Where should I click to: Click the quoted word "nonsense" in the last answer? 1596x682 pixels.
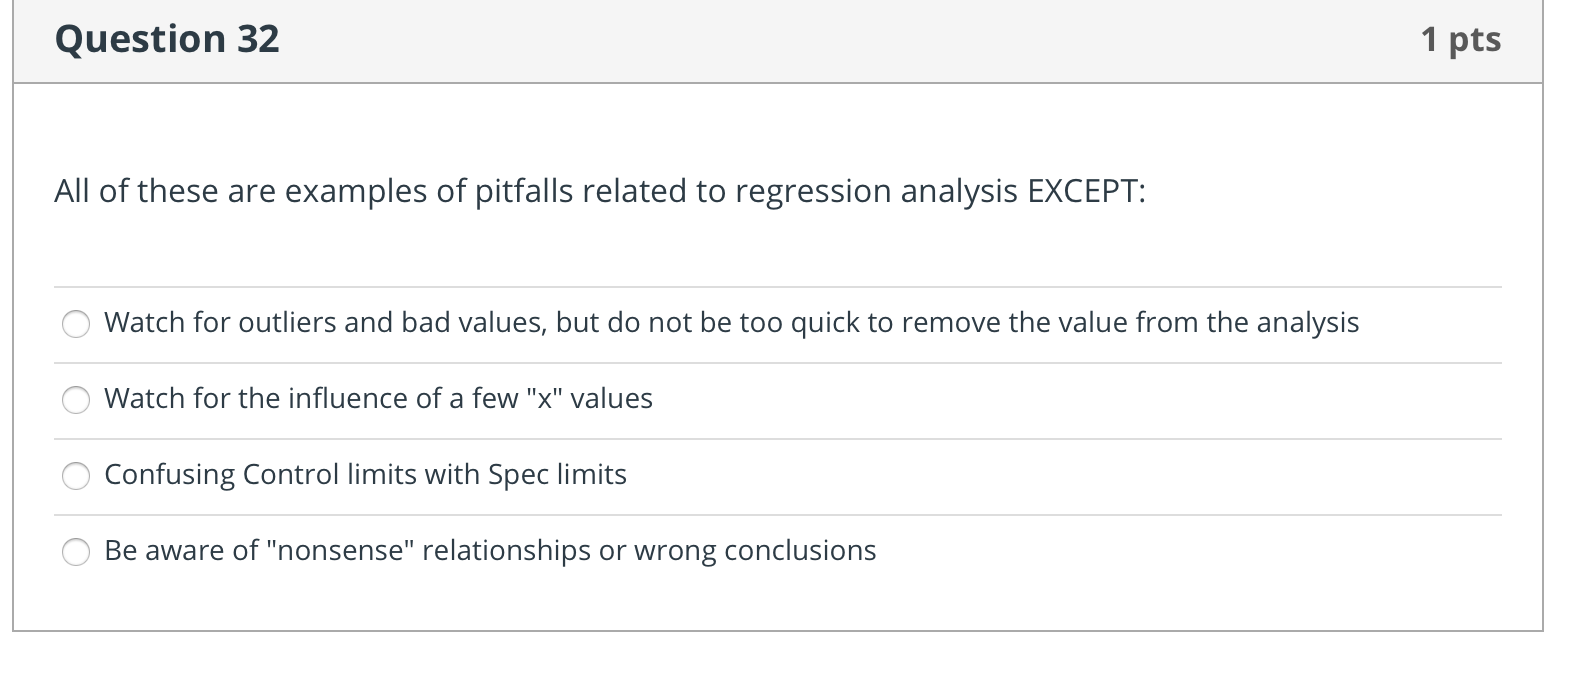(x=339, y=551)
